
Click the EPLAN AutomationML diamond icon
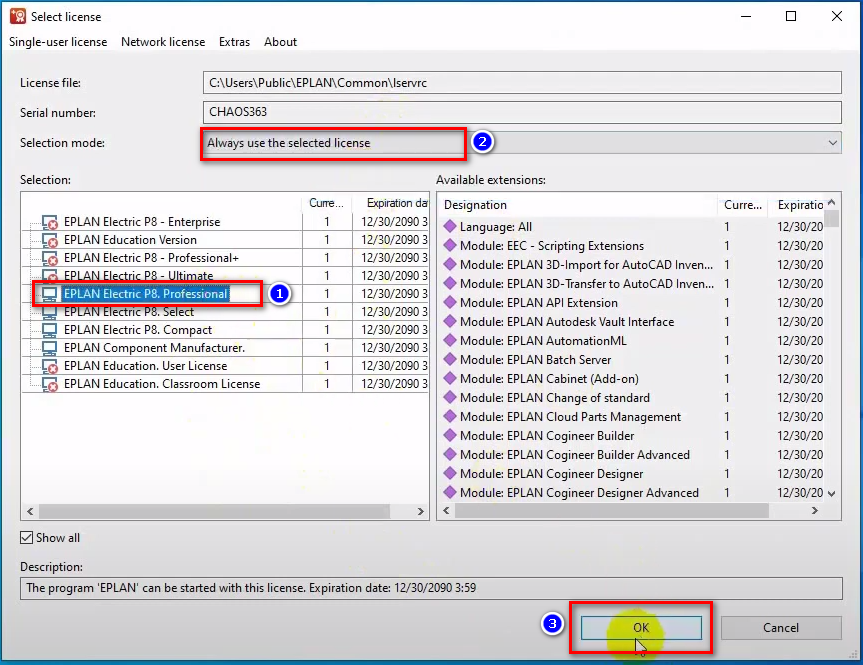coord(450,340)
